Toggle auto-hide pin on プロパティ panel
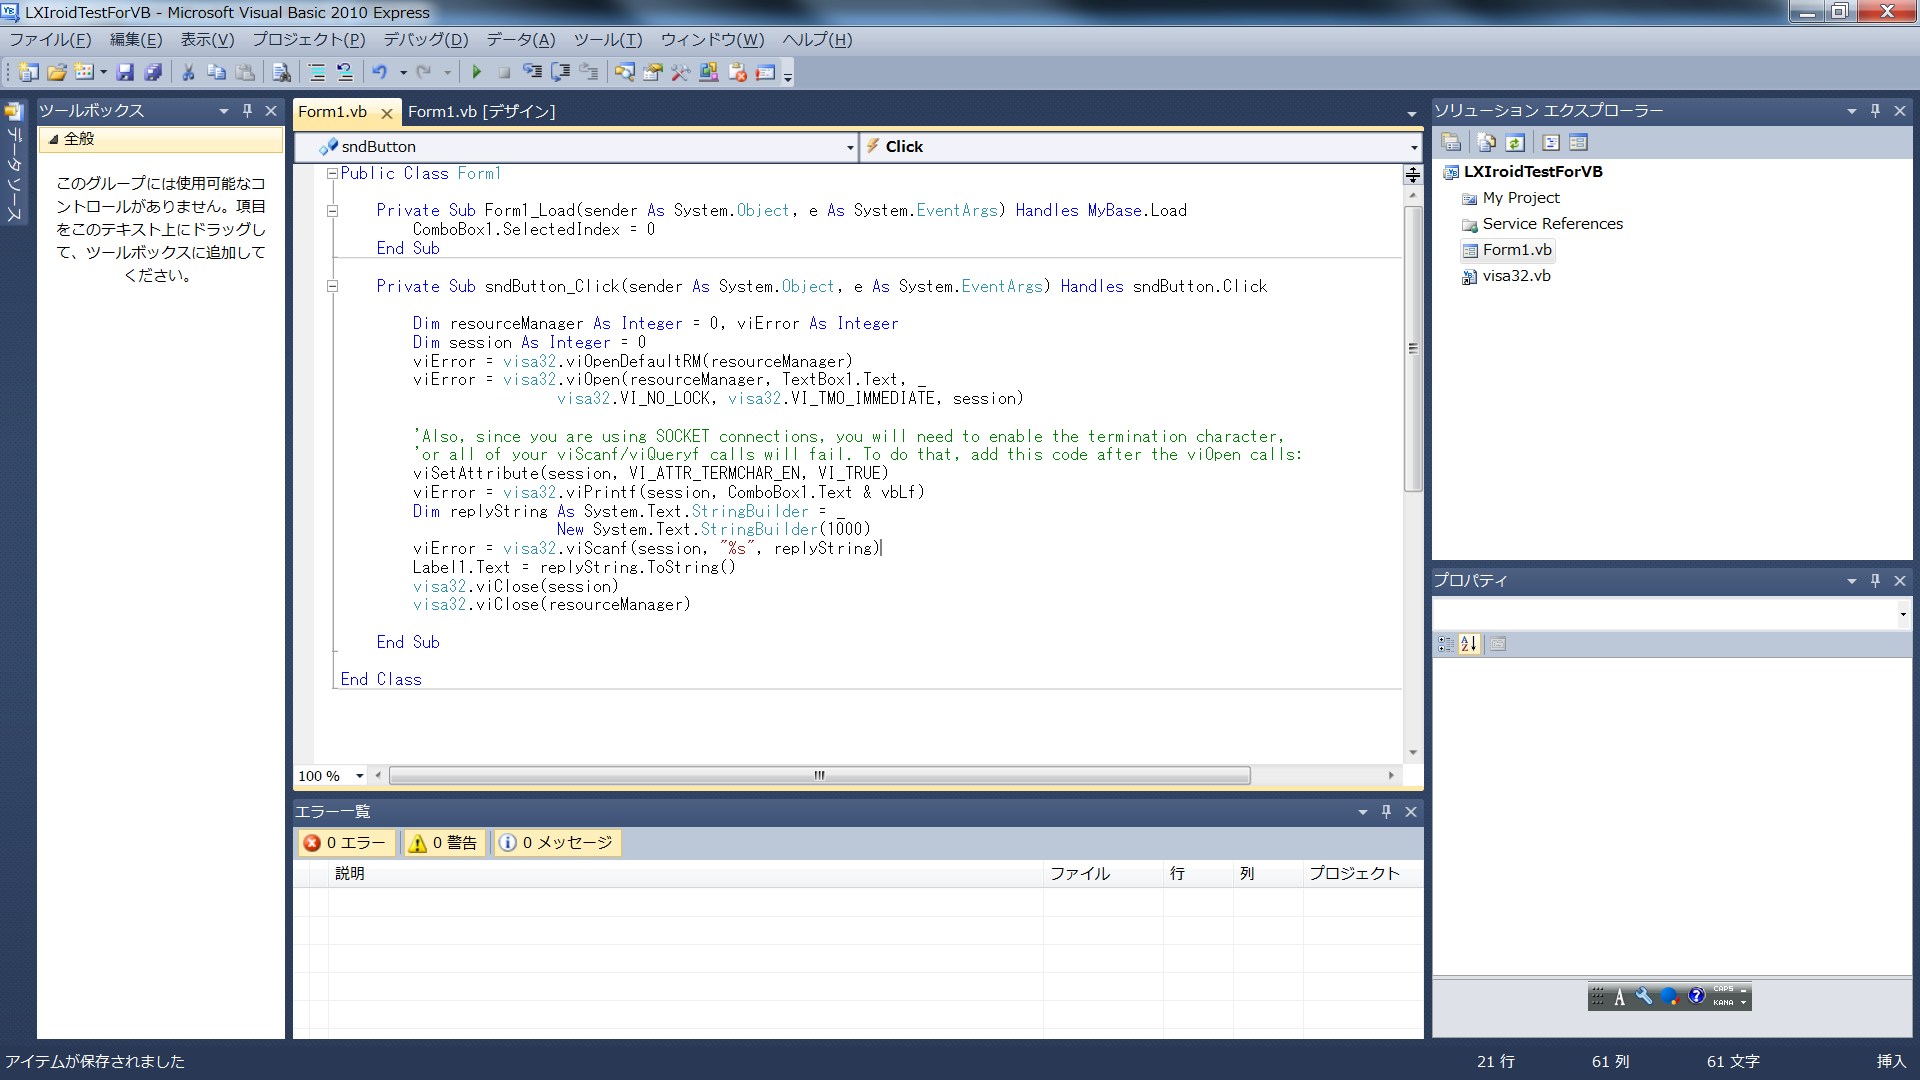 [1875, 581]
